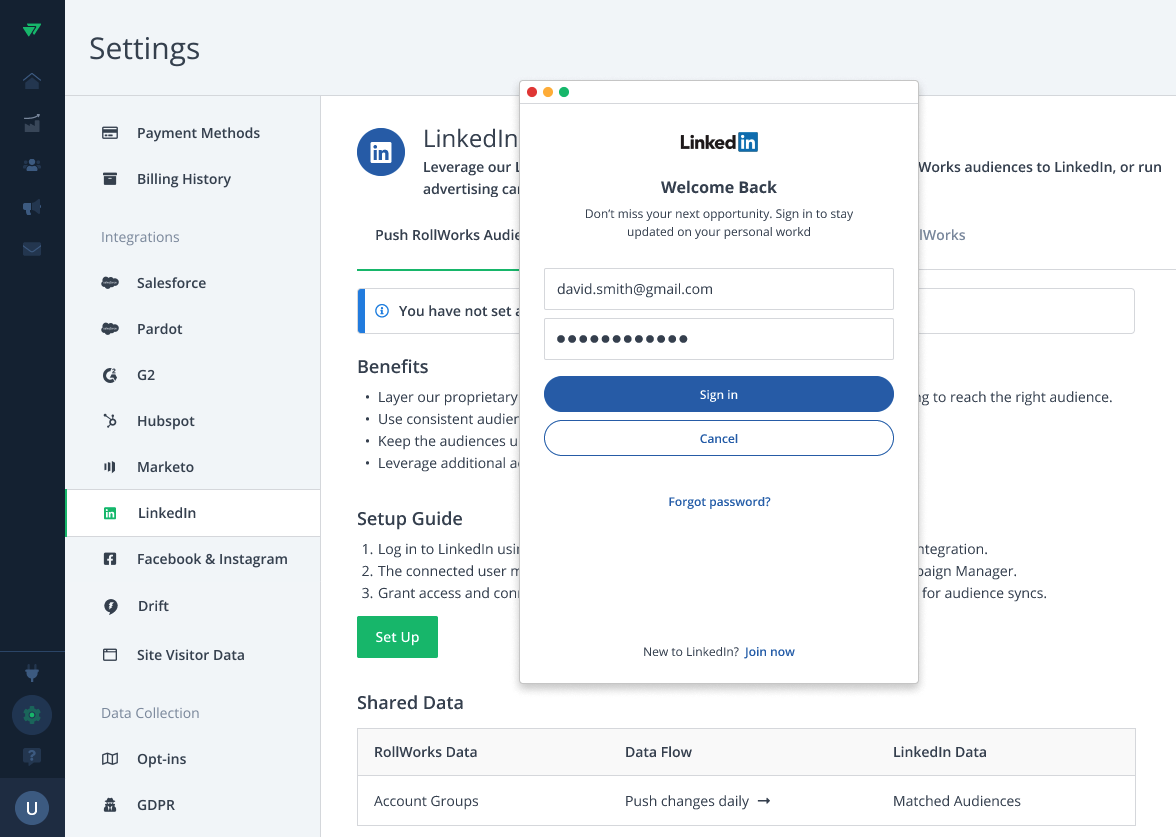Maximize the popup with the green dot
This screenshot has width=1176, height=837.
[x=564, y=92]
